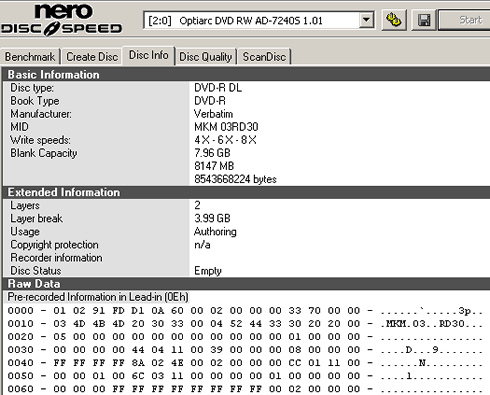Select the 4X - 6X - 8X write speeds value
The width and height of the screenshot is (490, 395).
point(225,140)
